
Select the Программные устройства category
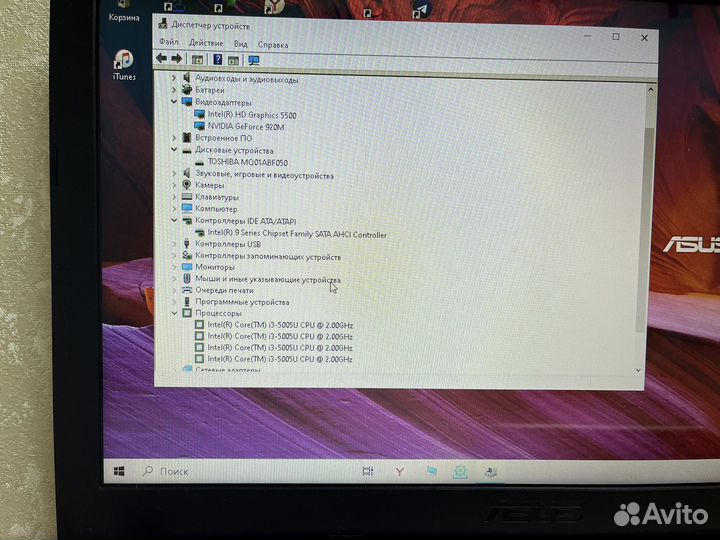pyautogui.click(x=242, y=302)
